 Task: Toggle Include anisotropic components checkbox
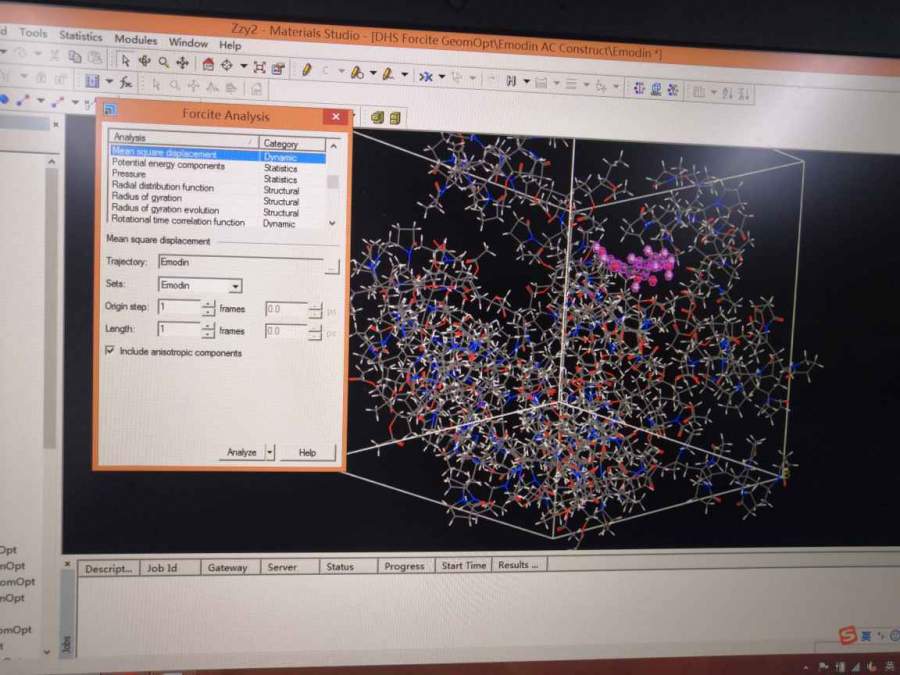click(110, 352)
